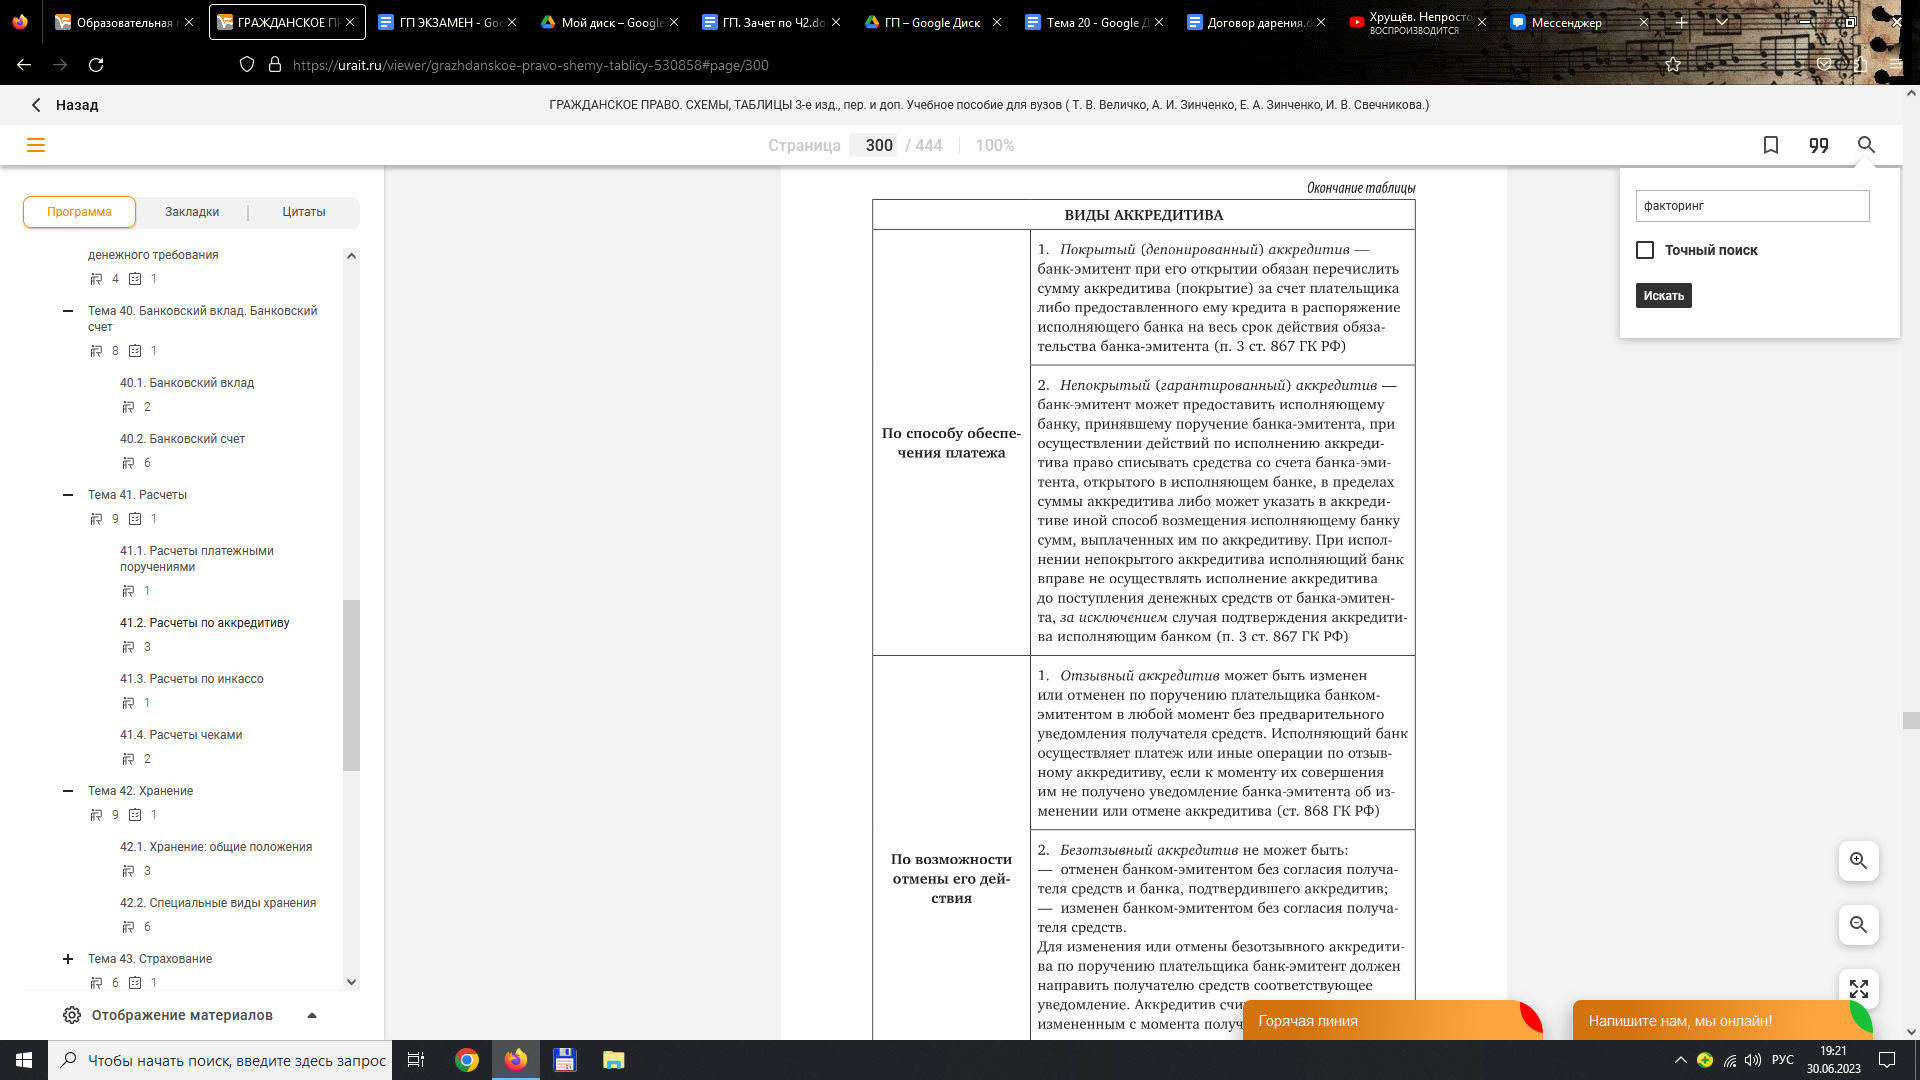Screen dimensions: 1920x1080
Task: Open 42.1. Хранение: общие положения
Action: [x=216, y=847]
